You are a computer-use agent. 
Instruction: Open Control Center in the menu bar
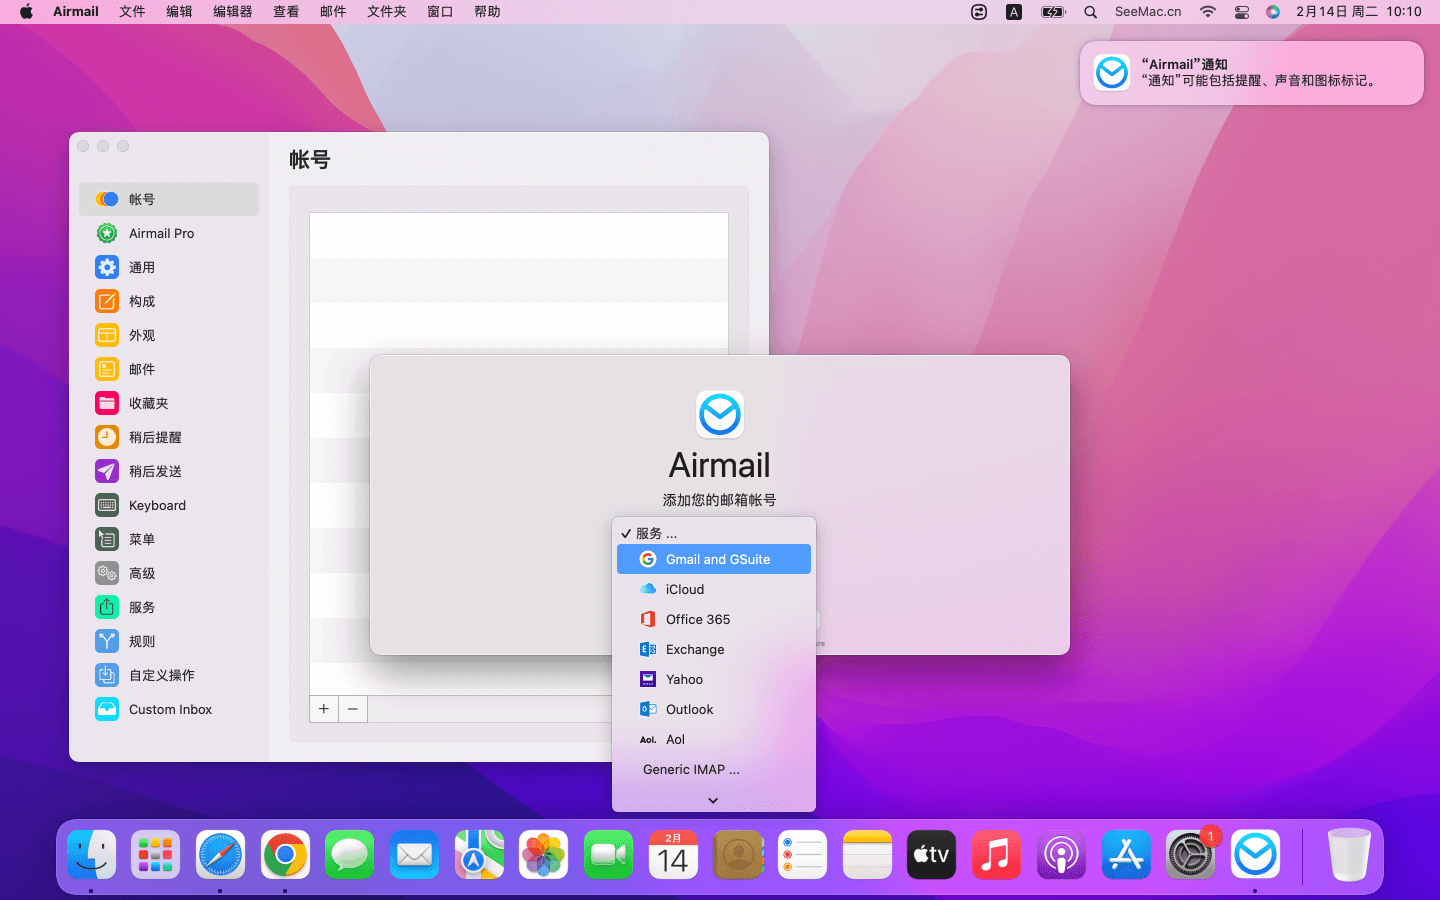pos(1241,12)
